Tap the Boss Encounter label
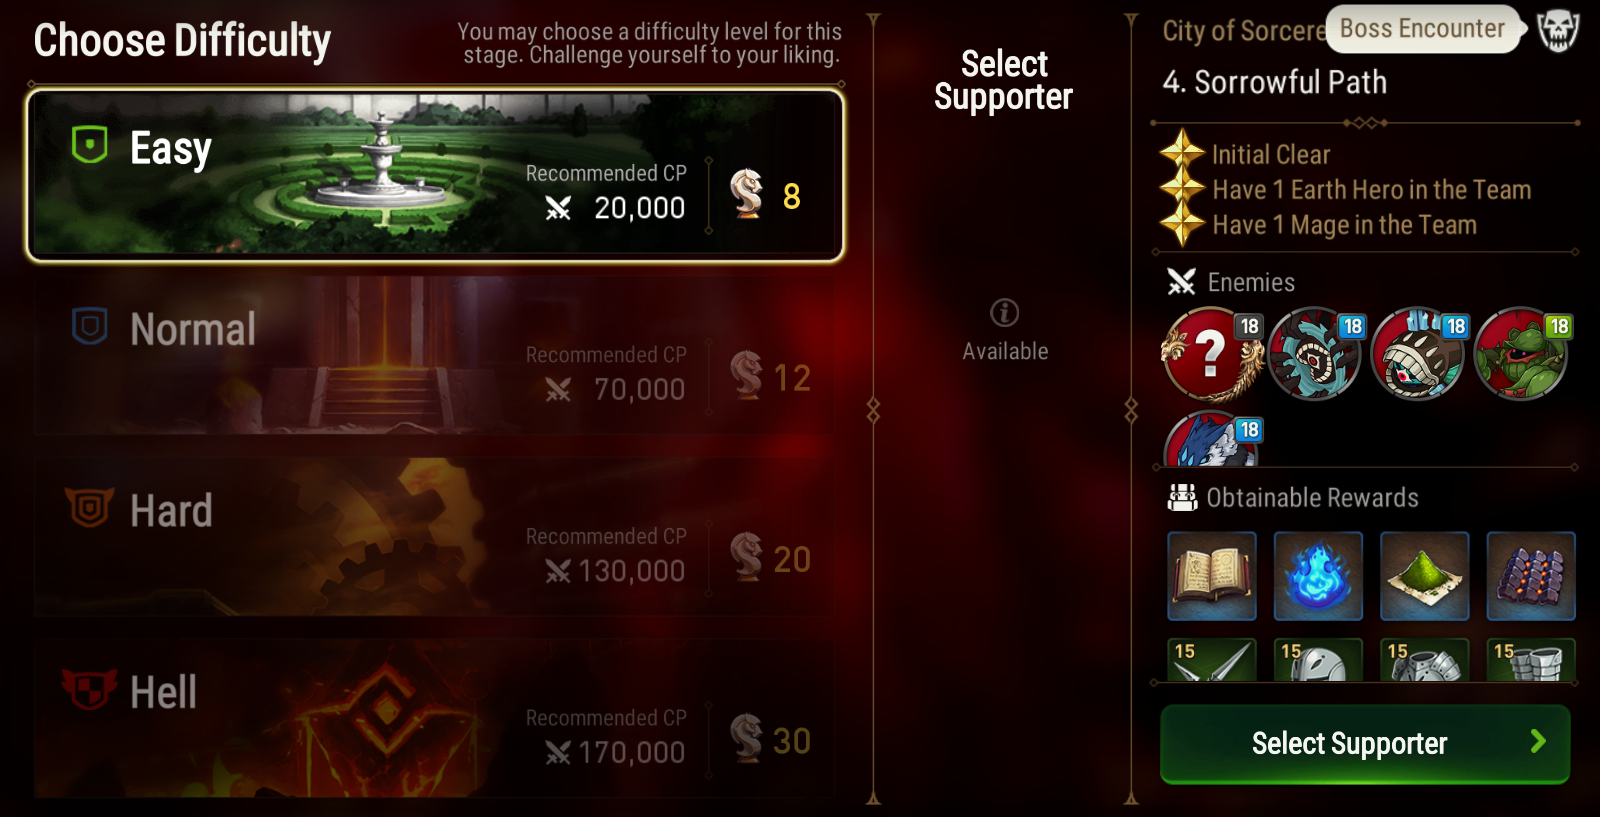This screenshot has width=1600, height=817. point(1422,29)
